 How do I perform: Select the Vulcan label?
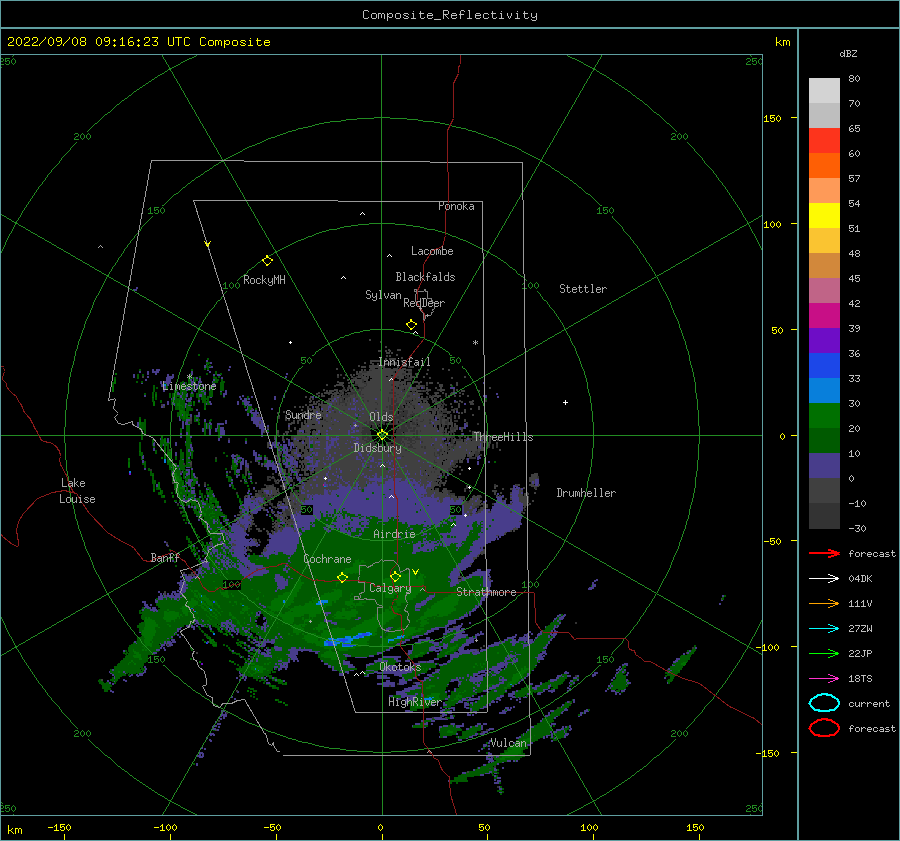[x=509, y=743]
